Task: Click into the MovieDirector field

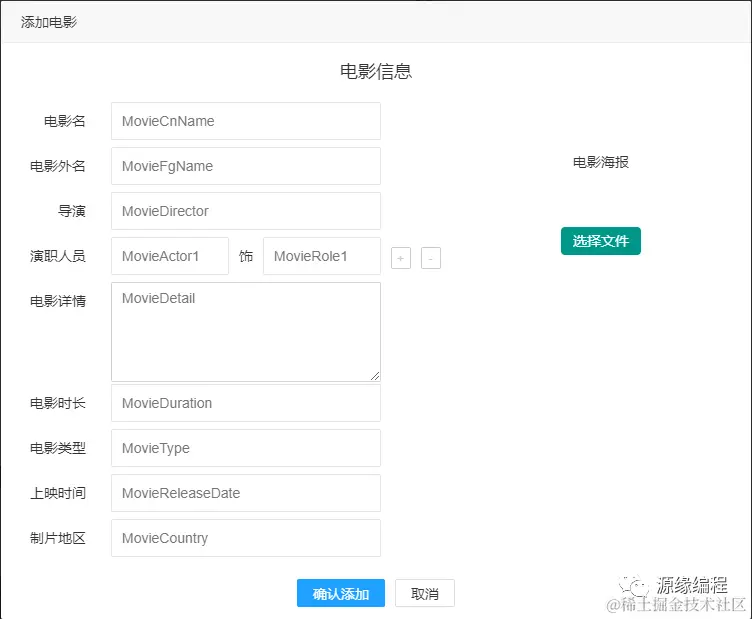Action: click(x=246, y=211)
